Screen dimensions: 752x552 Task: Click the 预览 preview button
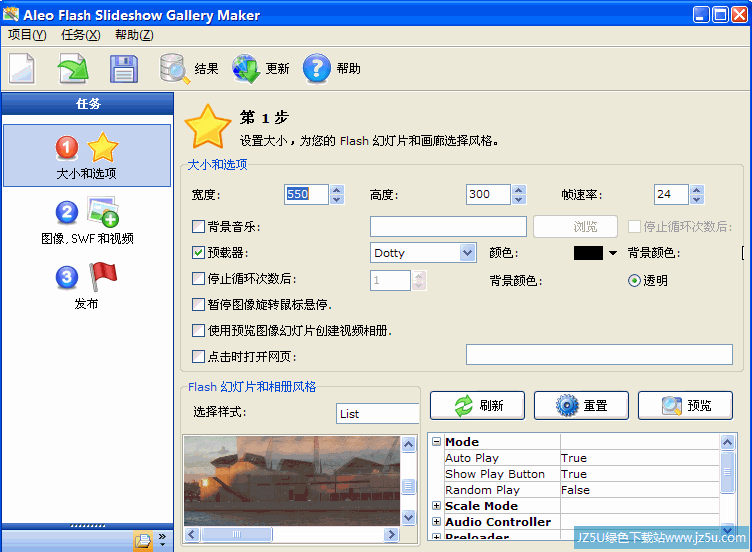click(x=685, y=406)
